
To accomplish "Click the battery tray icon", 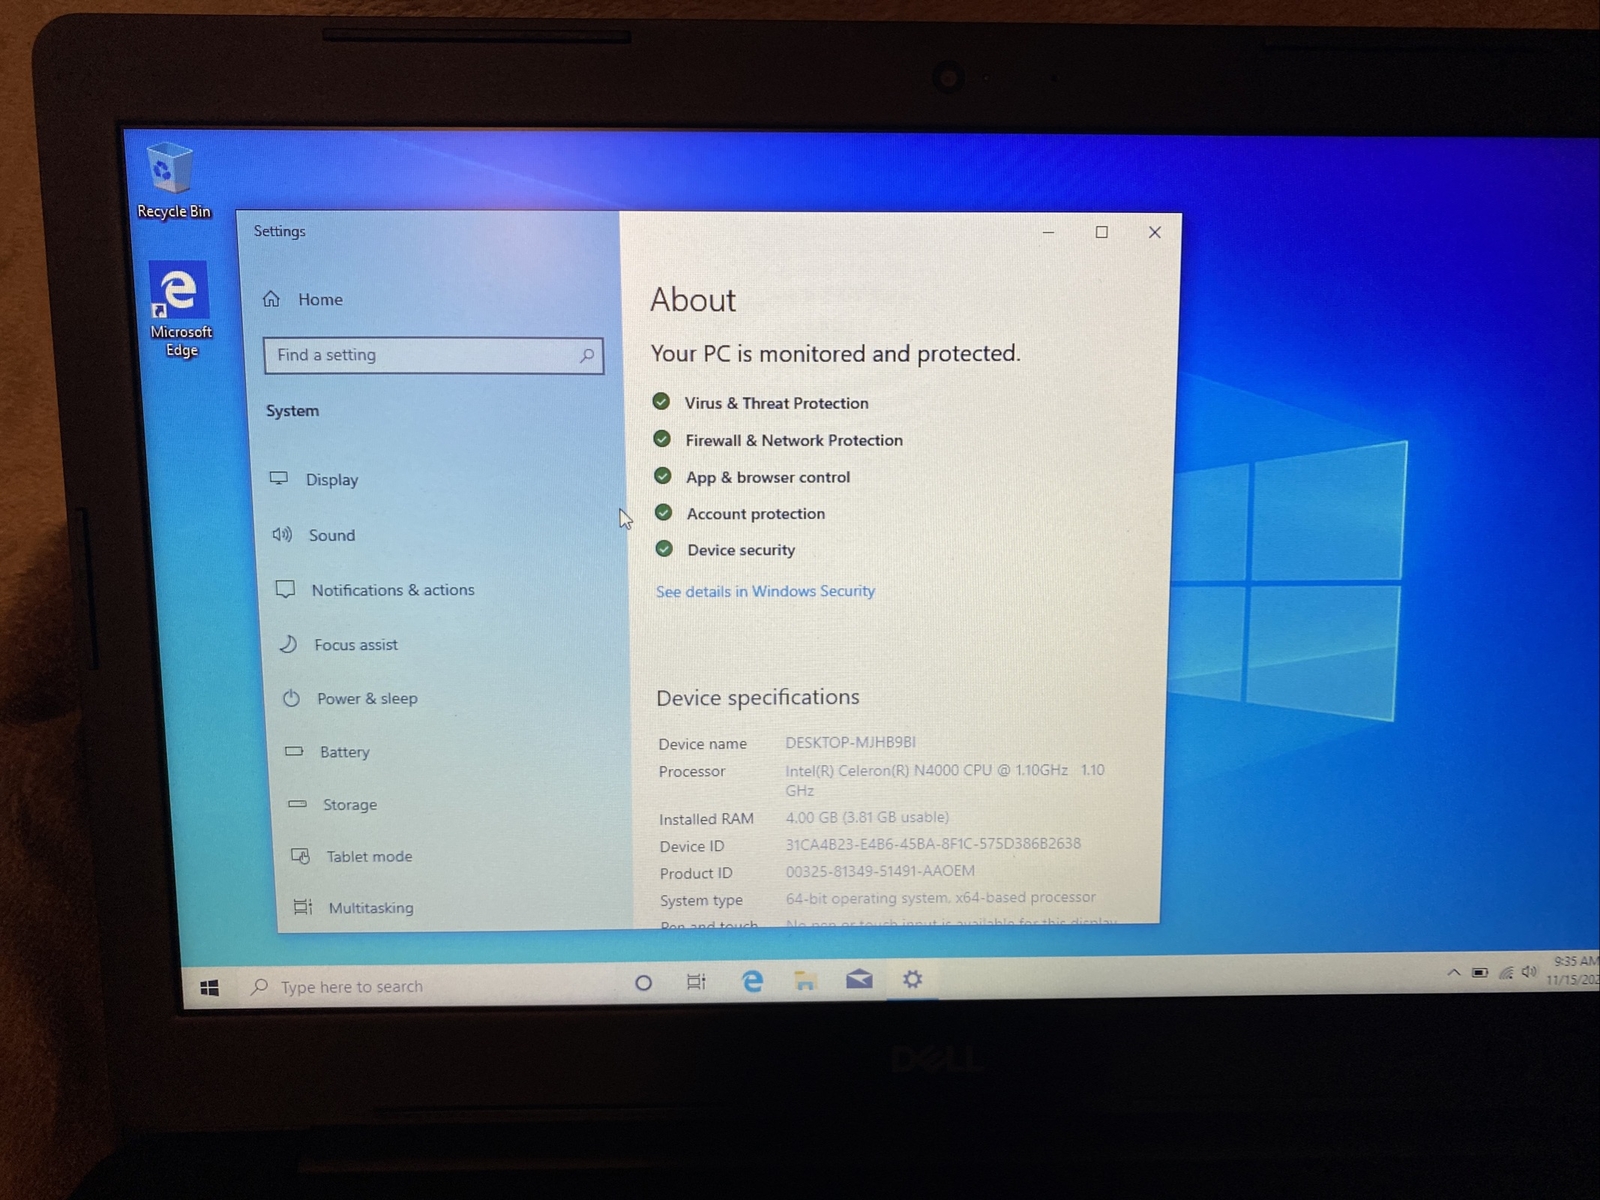I will 1480,972.
